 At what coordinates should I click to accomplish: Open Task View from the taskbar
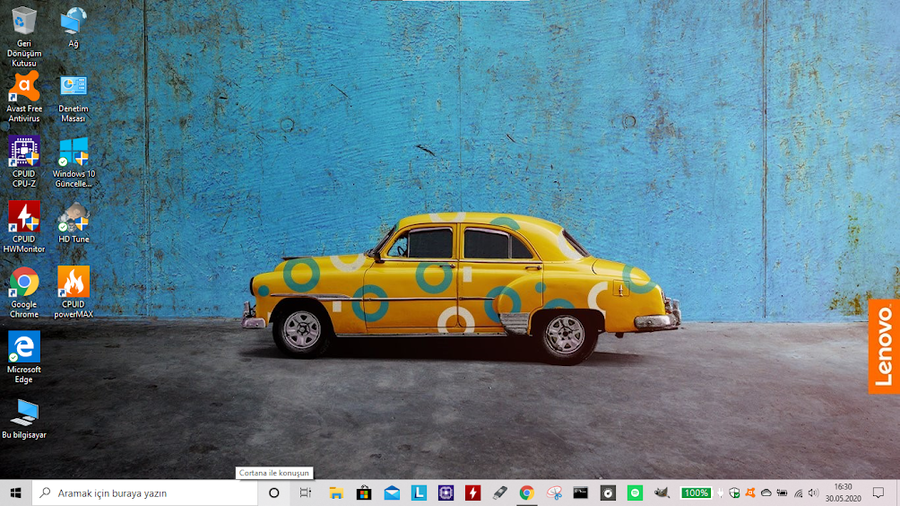[305, 493]
